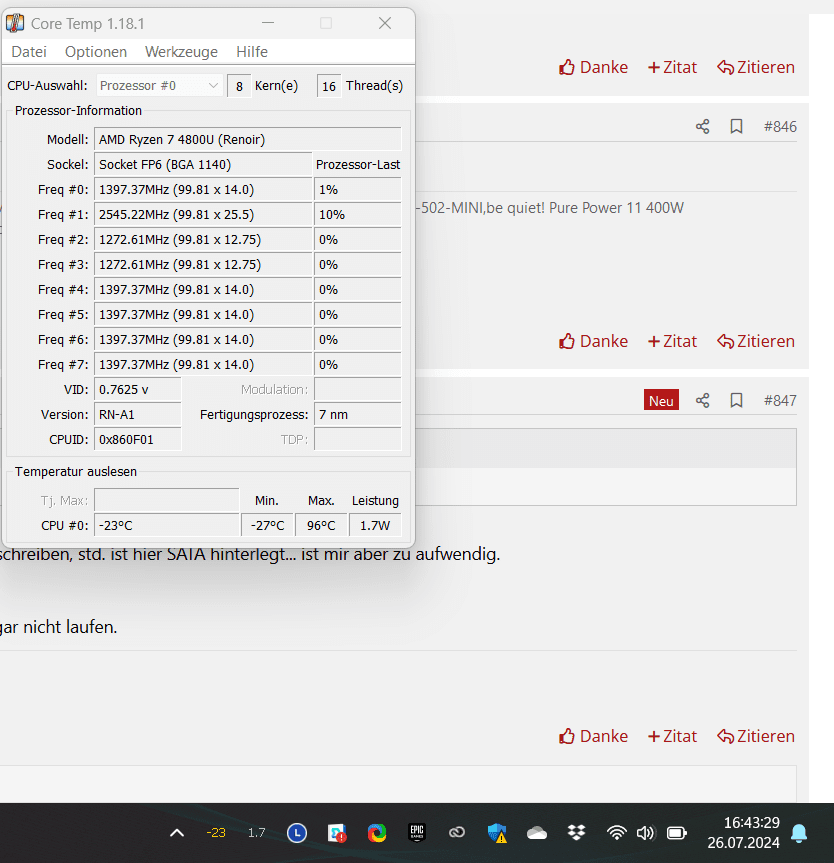Viewport: 834px width, 863px height.
Task: Click Core Temp tray temperature -23 icon
Action: (x=216, y=833)
